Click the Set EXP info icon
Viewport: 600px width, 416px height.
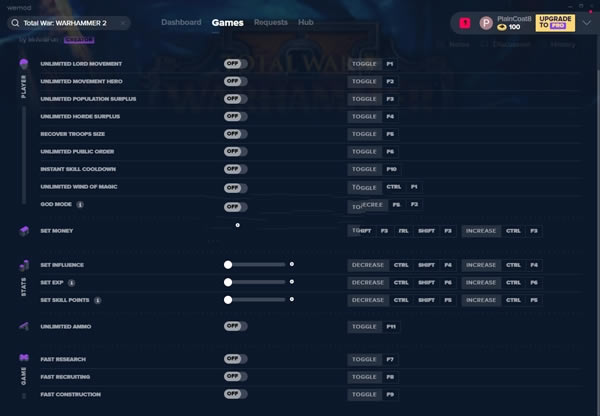click(72, 283)
